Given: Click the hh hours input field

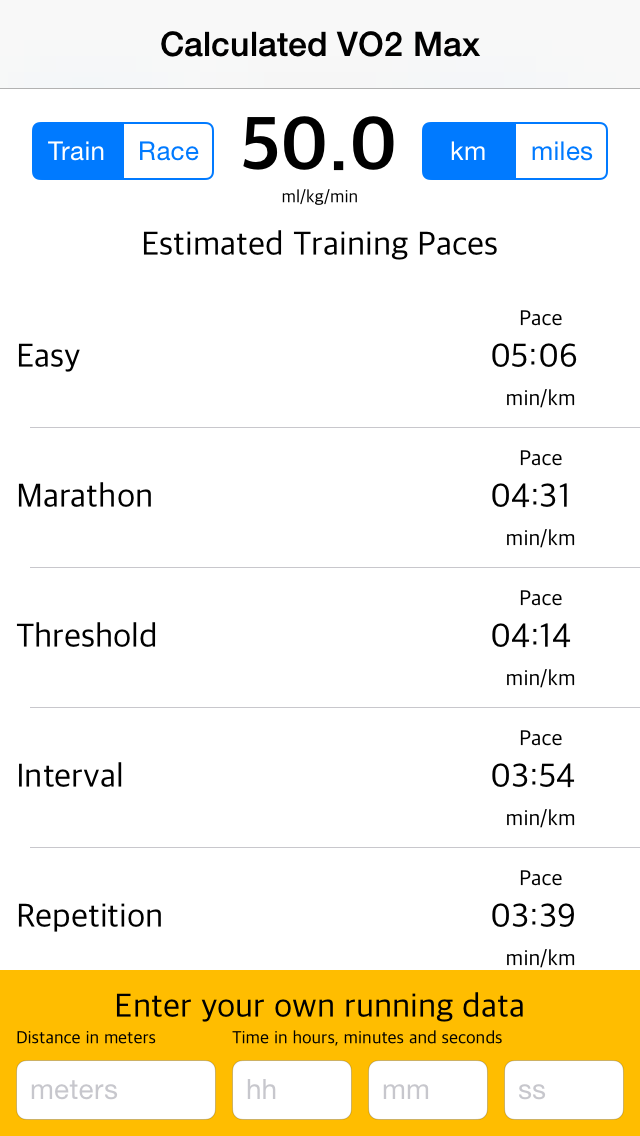Looking at the screenshot, I should 291,1090.
